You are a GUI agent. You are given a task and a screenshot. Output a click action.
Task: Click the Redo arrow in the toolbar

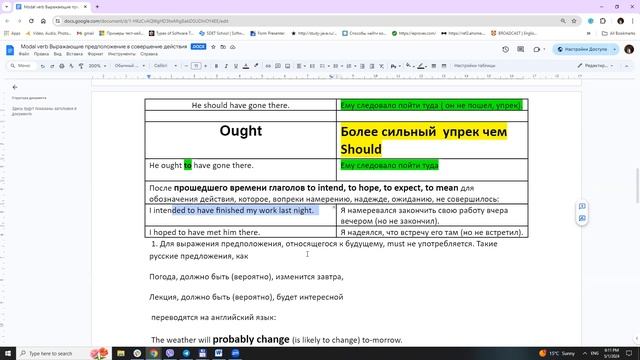[52, 66]
